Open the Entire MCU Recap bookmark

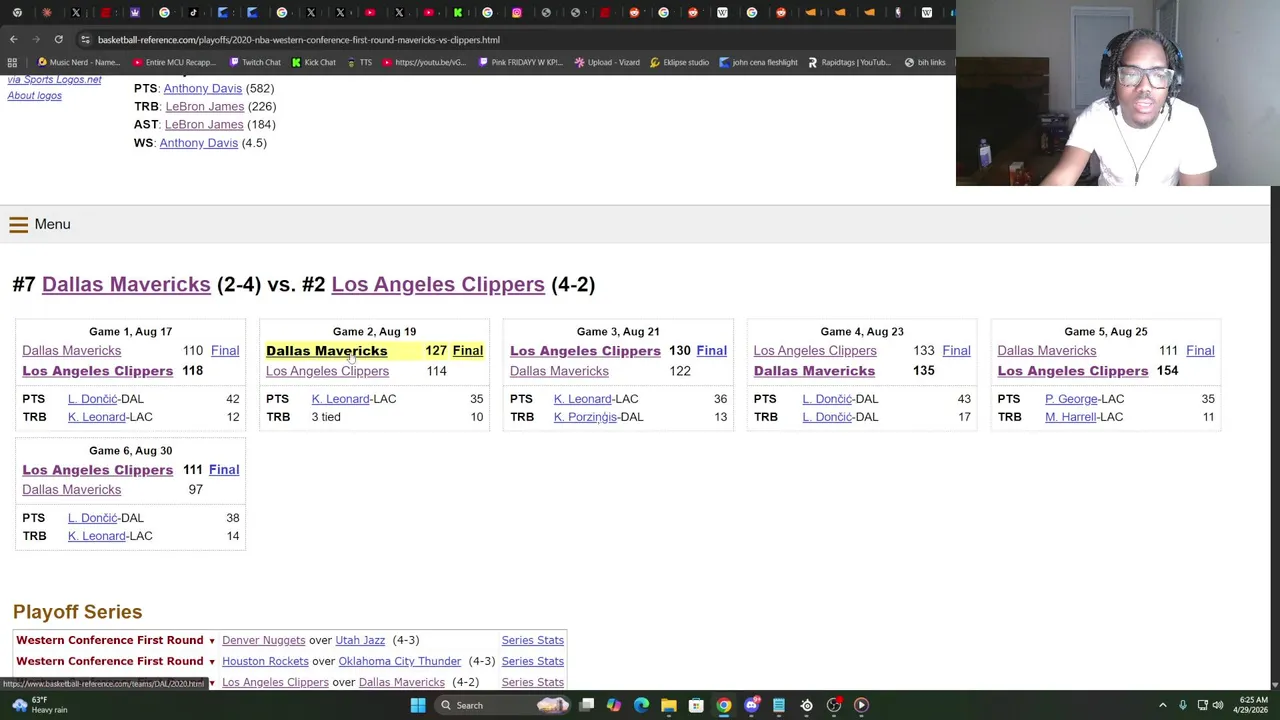[x=175, y=62]
